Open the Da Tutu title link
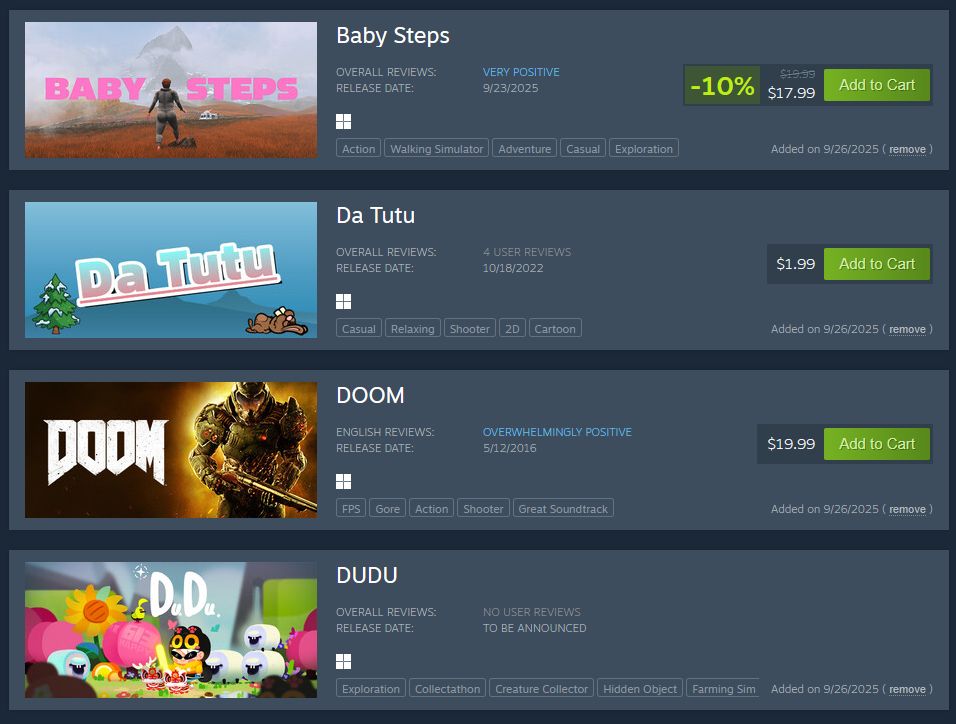Image resolution: width=956 pixels, height=724 pixels. click(x=376, y=215)
